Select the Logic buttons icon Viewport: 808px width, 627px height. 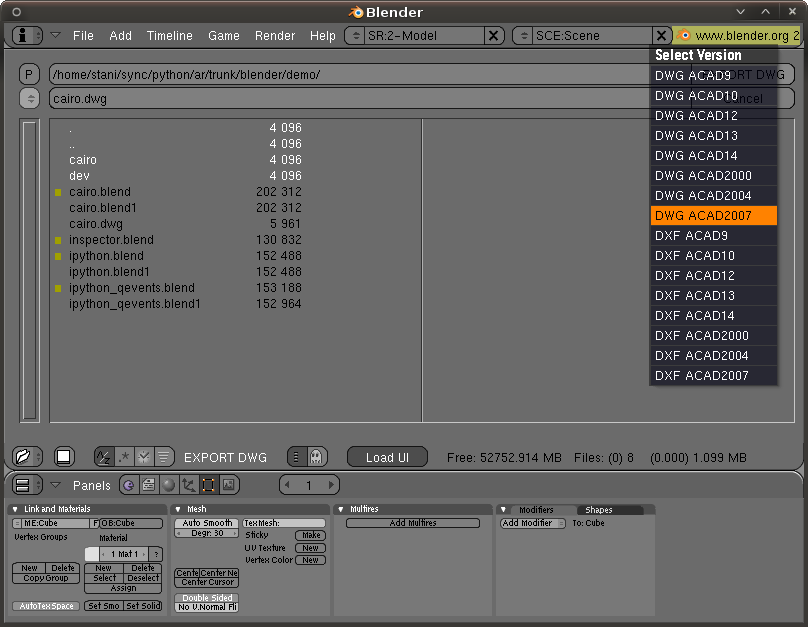pos(128,485)
